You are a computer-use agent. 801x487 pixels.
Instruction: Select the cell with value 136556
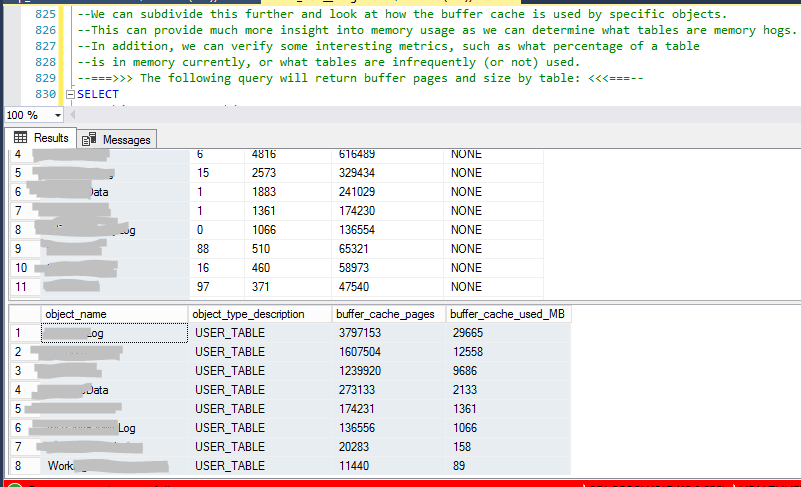tap(388, 428)
